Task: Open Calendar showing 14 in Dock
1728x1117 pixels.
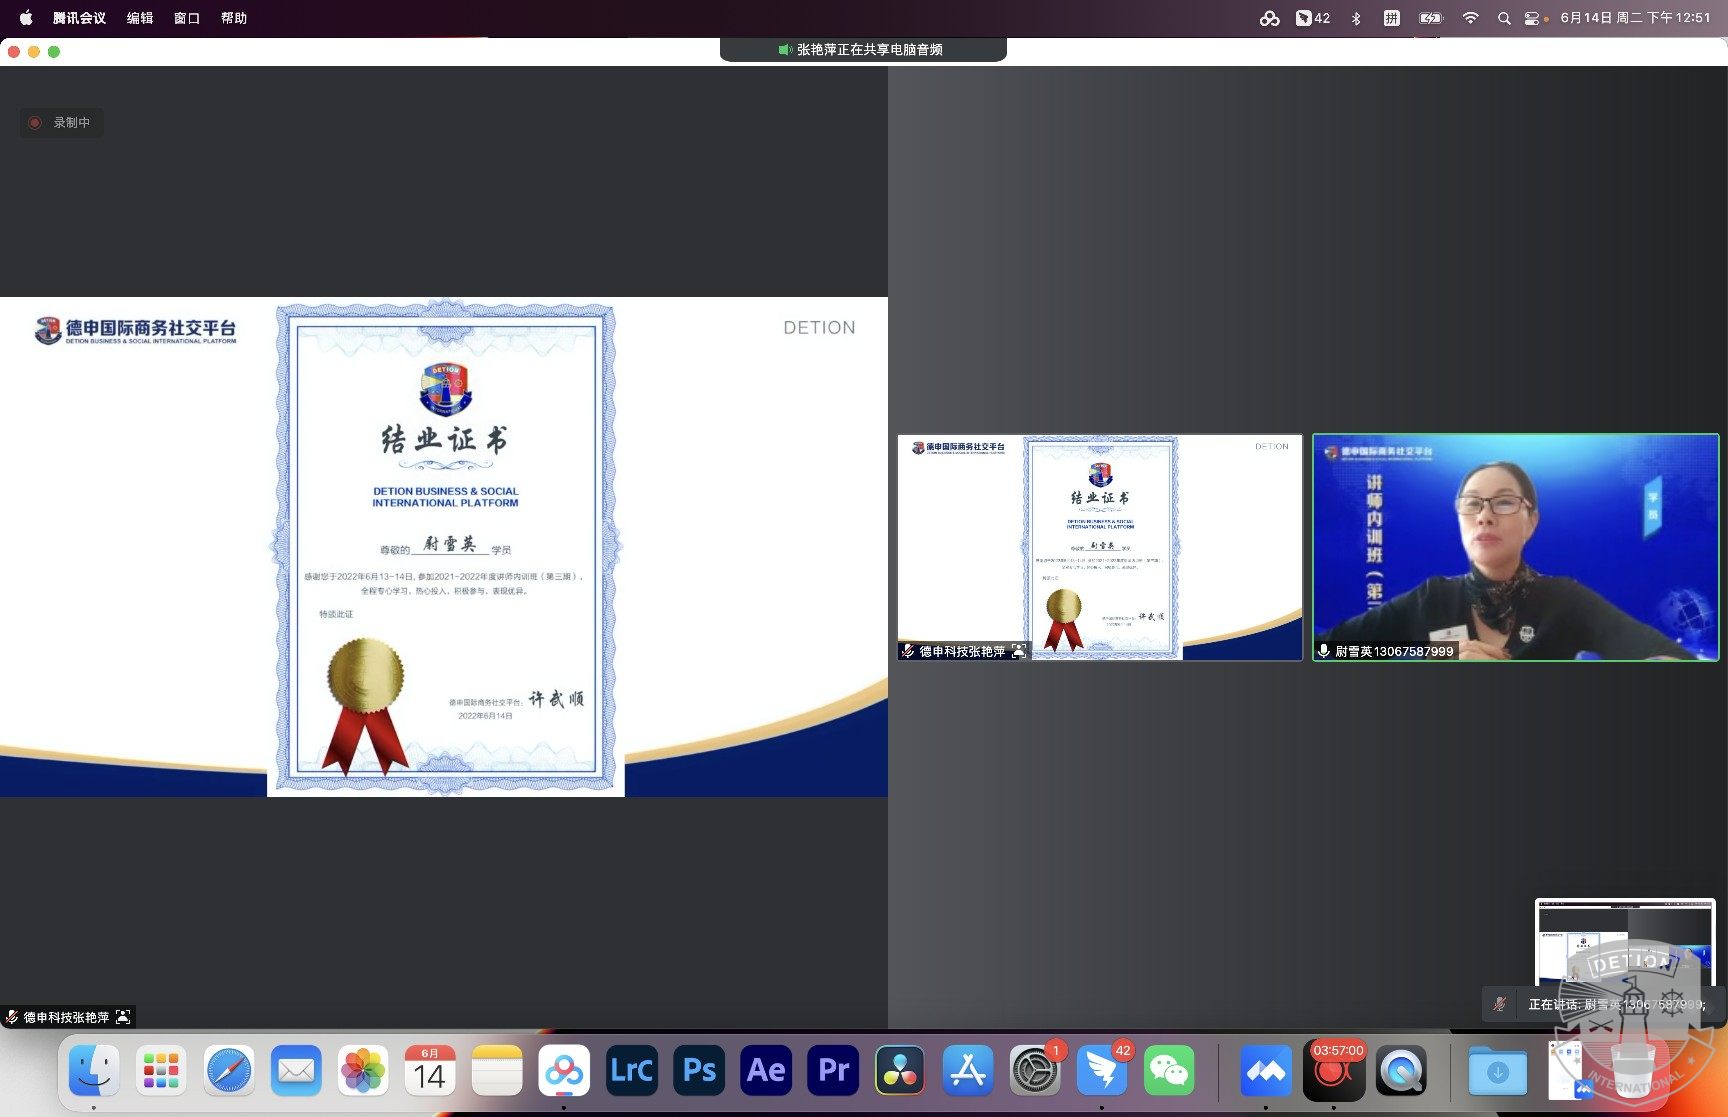Action: coord(430,1071)
